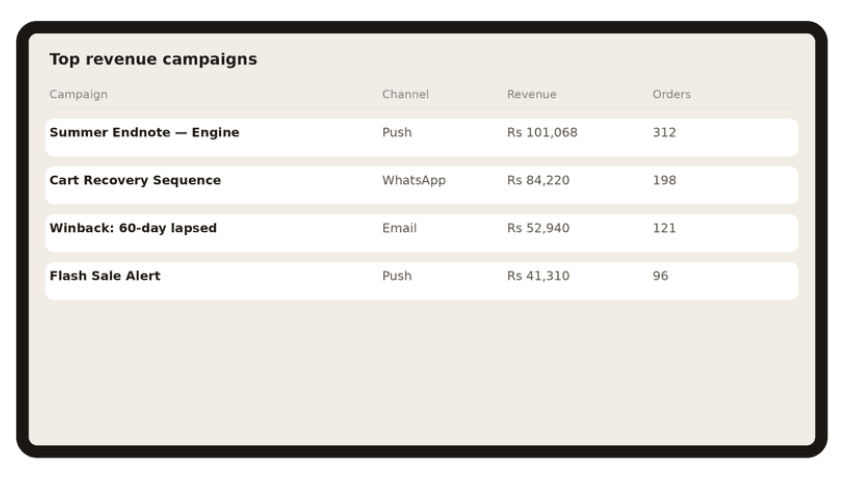Click the 312 orders count
This screenshot has height=483, width=848.
point(664,133)
